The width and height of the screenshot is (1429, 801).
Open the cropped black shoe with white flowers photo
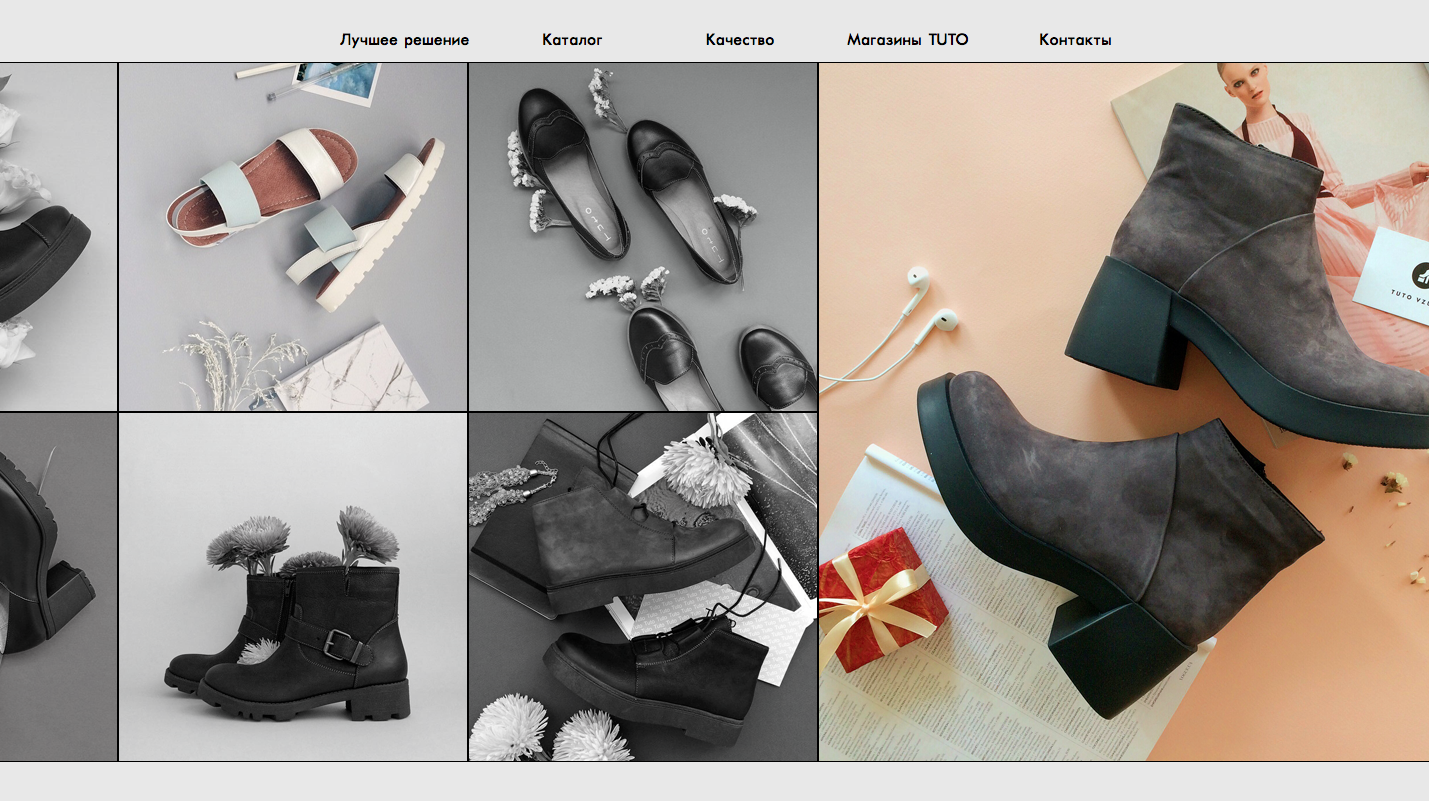point(58,237)
